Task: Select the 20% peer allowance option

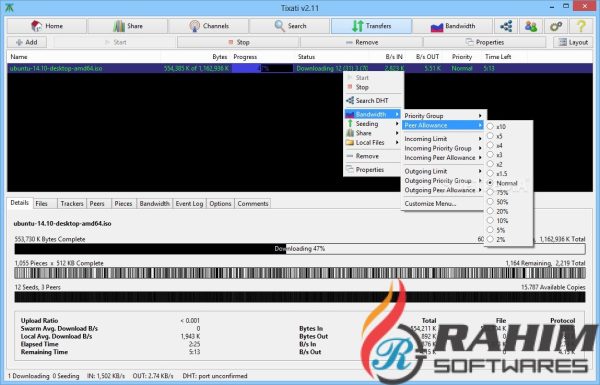Action: coord(508,211)
